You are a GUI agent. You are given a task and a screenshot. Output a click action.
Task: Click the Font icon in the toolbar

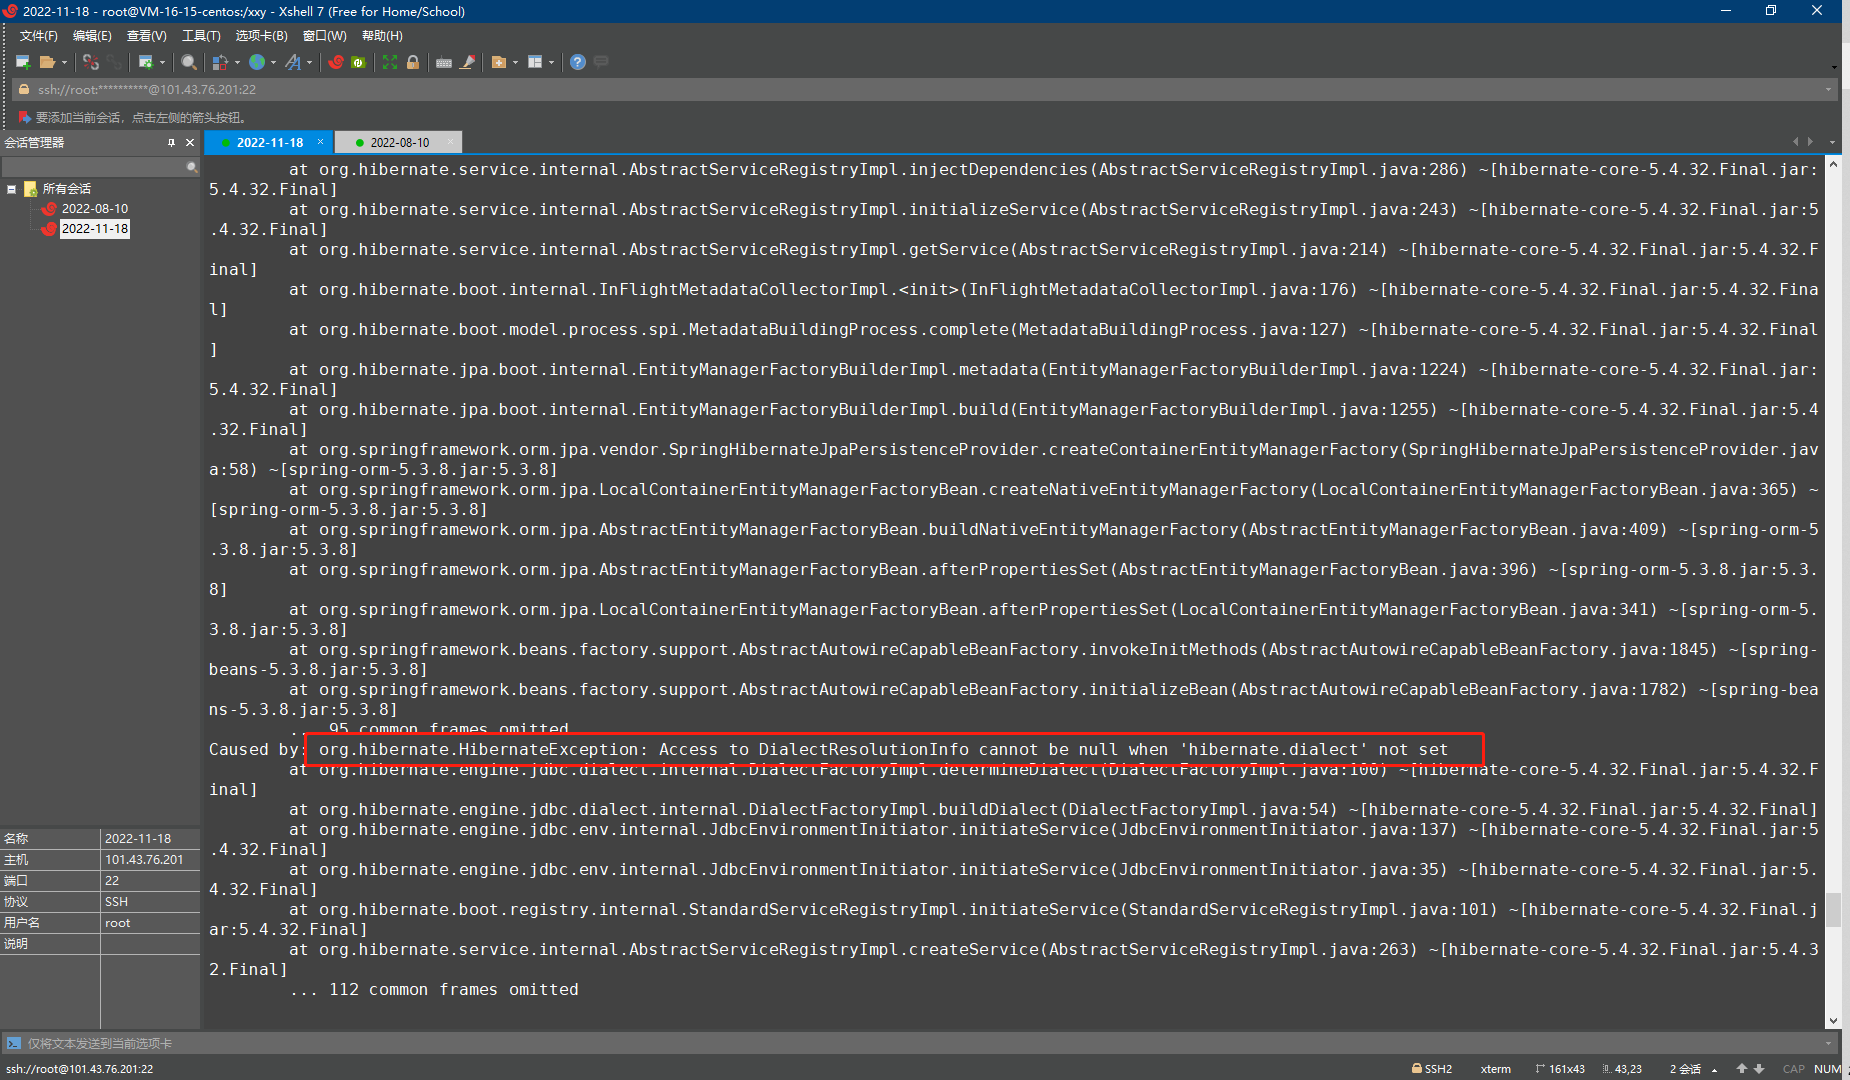coord(293,62)
